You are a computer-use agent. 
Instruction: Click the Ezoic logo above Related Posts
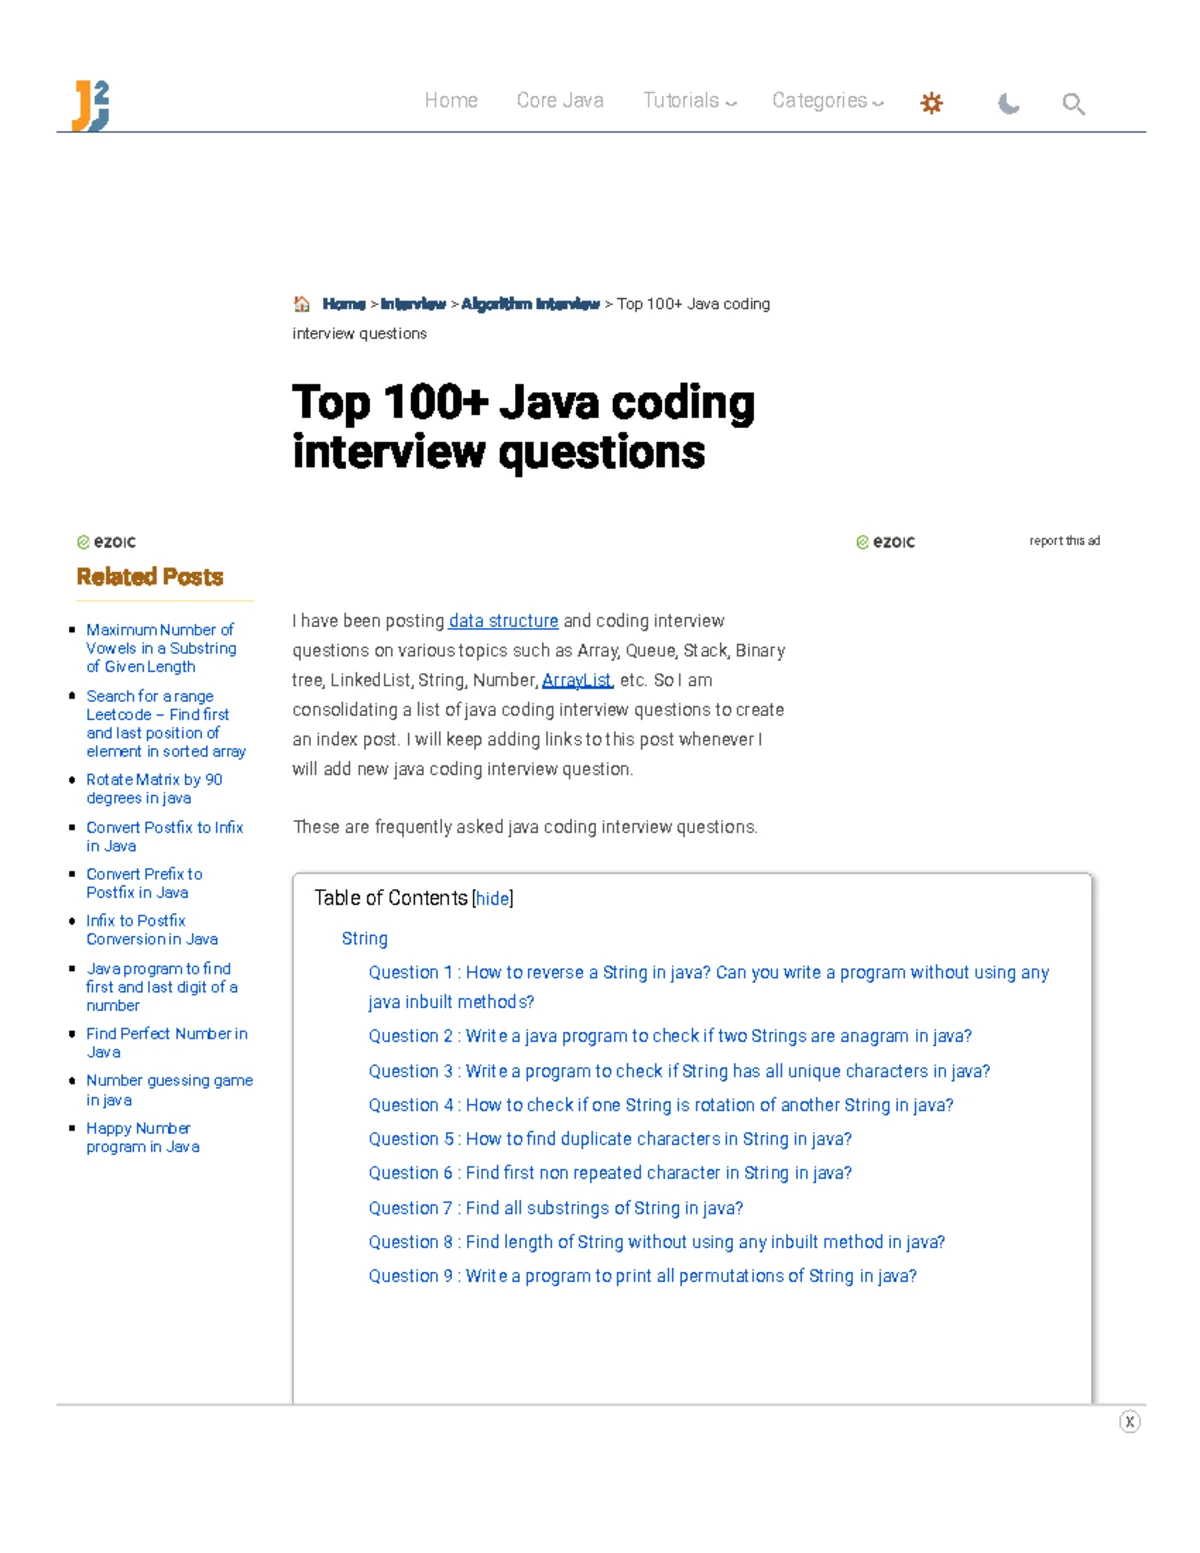point(106,542)
